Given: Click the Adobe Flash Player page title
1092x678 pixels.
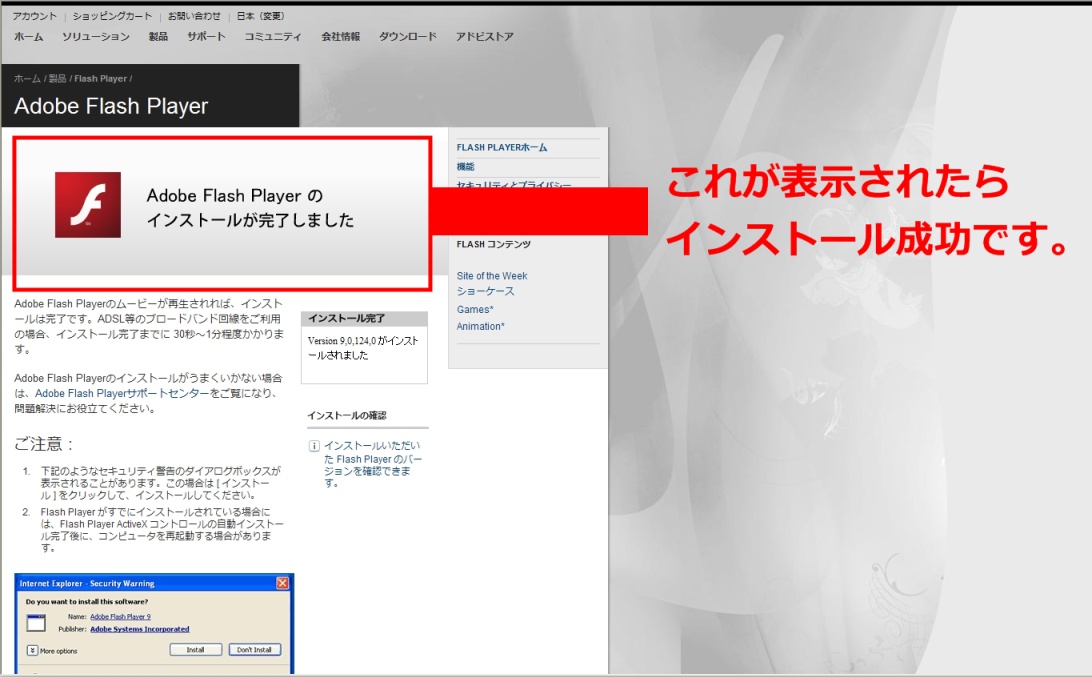Looking at the screenshot, I should click(111, 106).
